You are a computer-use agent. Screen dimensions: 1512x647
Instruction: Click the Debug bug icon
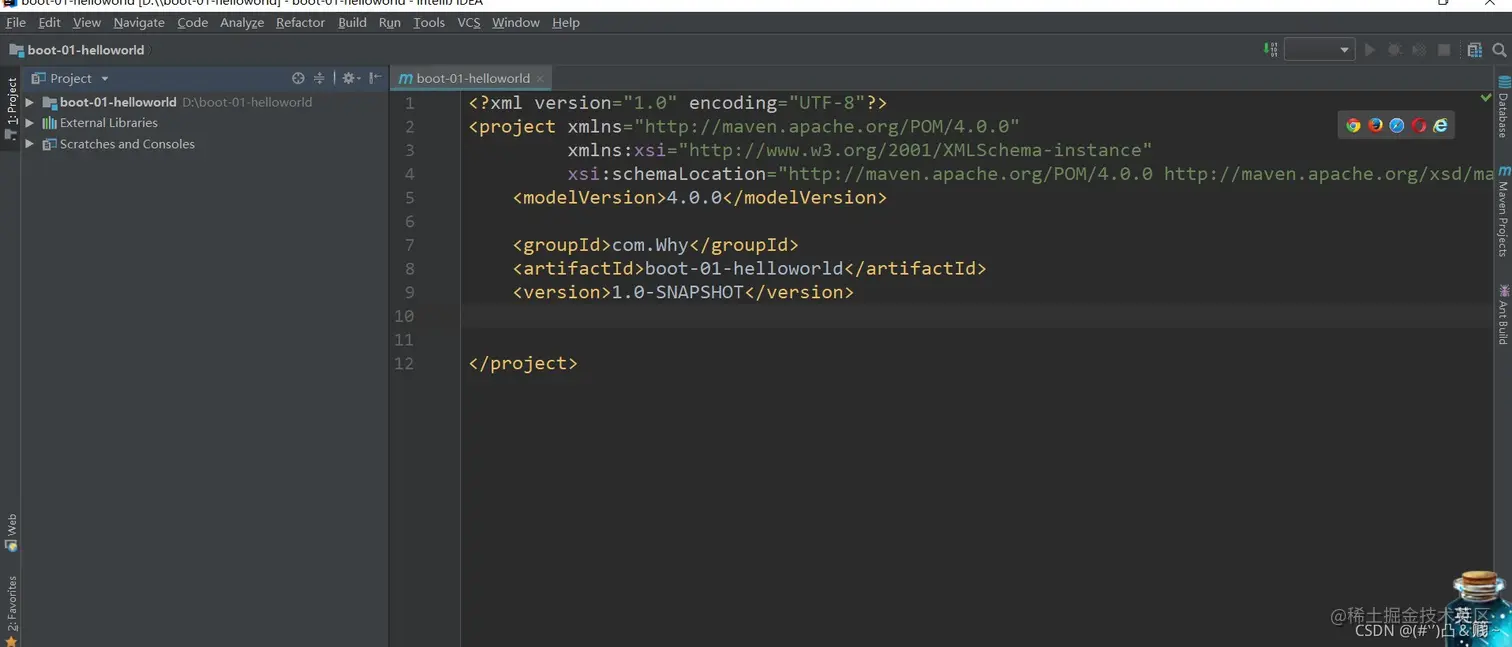[1394, 49]
